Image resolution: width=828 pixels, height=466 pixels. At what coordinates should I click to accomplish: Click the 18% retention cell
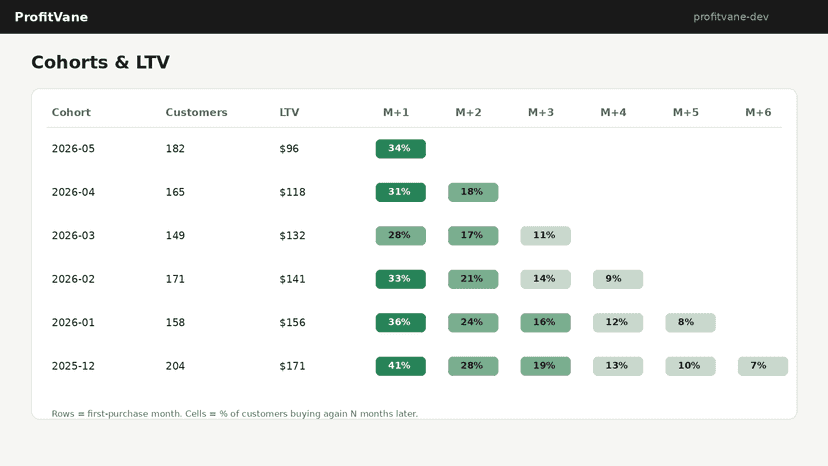pos(473,192)
